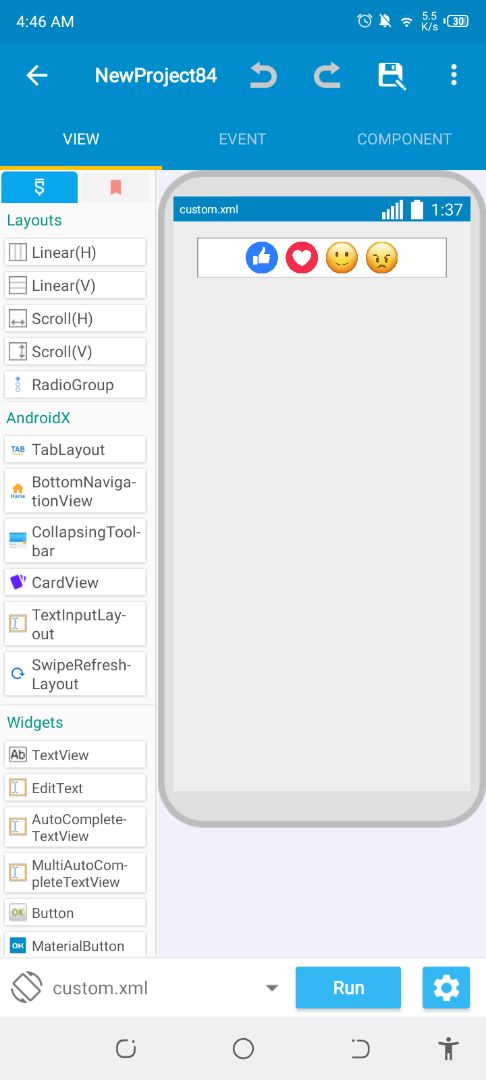
Task: Select the thumbs-up like image
Action: point(262,258)
